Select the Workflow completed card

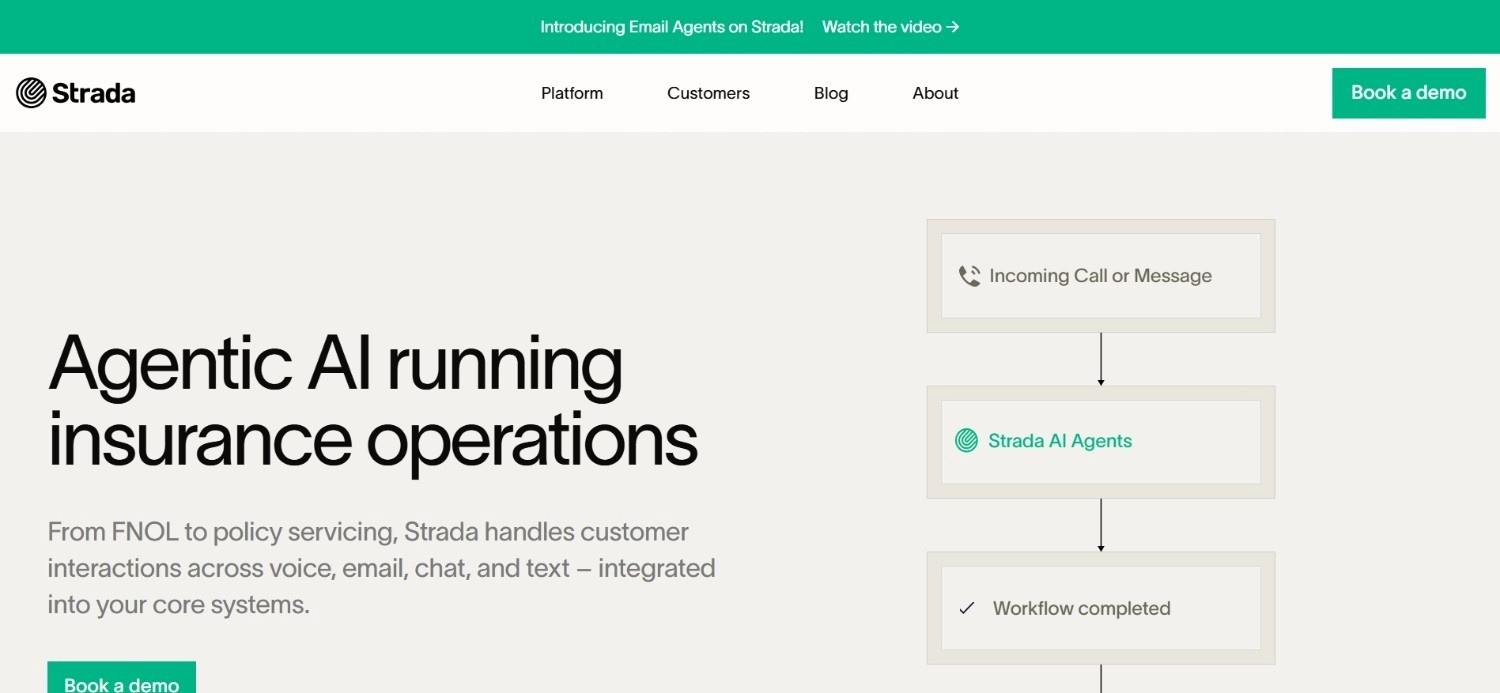tap(1101, 608)
